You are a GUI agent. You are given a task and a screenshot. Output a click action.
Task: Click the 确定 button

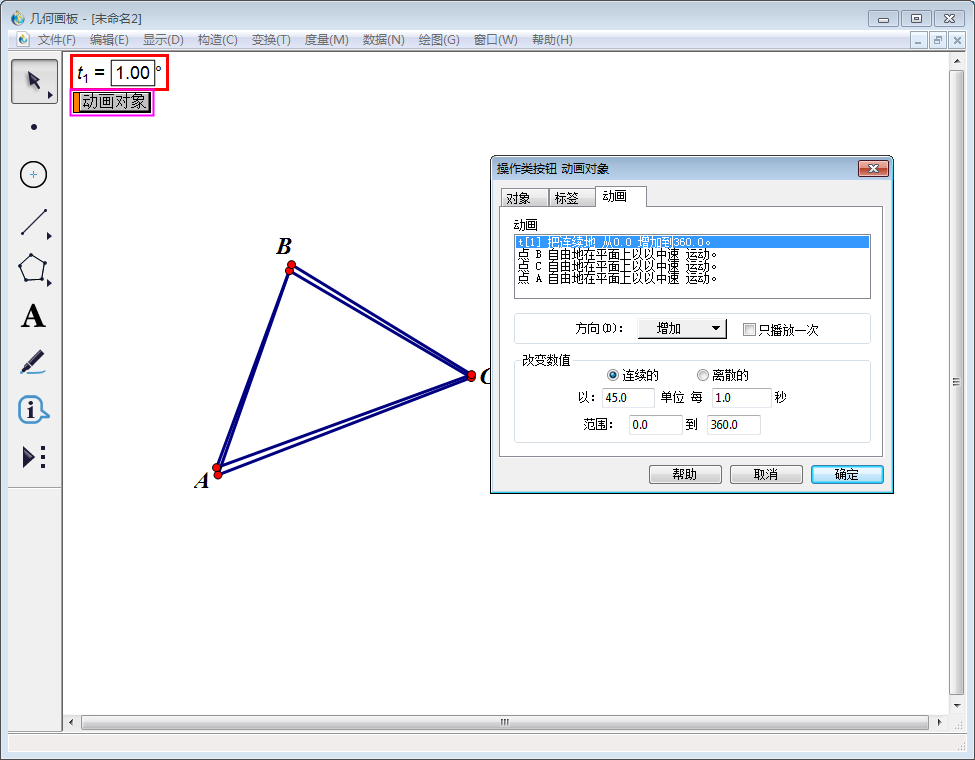coord(847,474)
